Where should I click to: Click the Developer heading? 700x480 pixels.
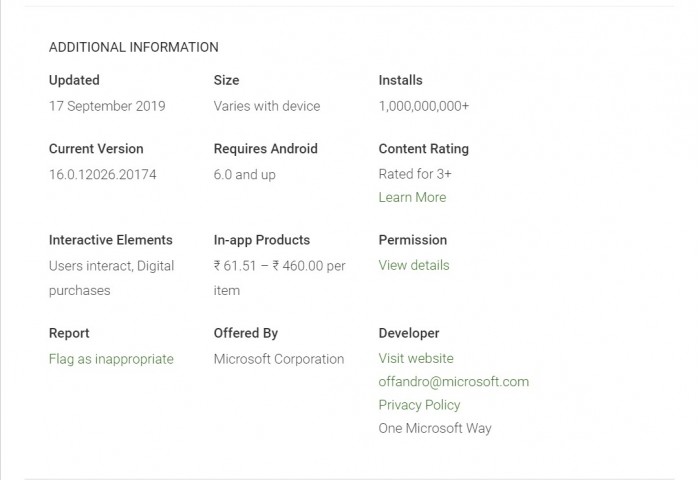409,333
